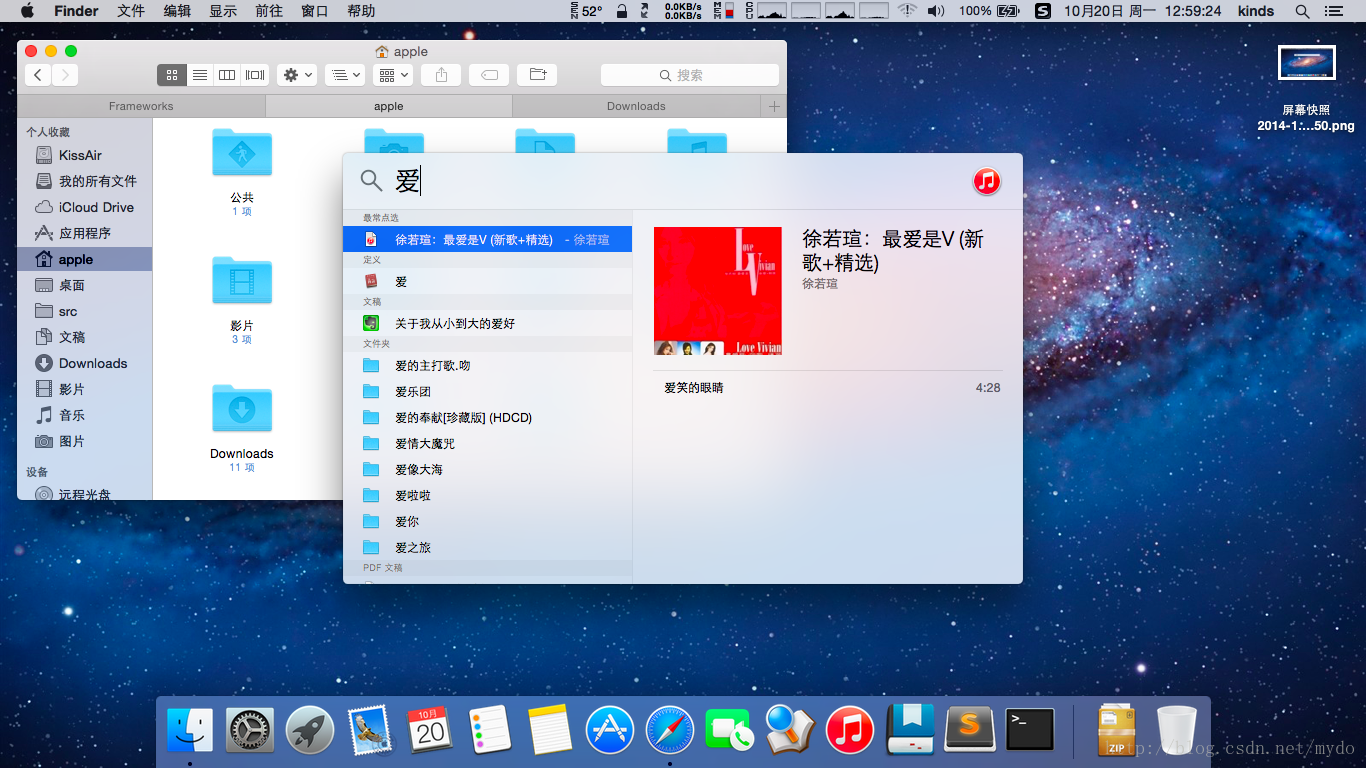Select the top hit 徐若瑄：最爱是V result
Screen dimensions: 1366x768
coord(487,239)
